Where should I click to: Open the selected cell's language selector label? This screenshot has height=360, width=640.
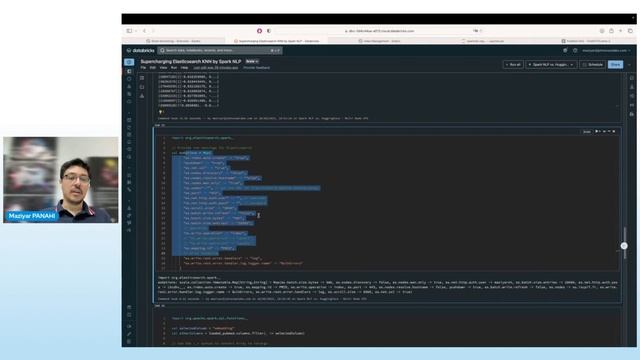[x=587, y=132]
